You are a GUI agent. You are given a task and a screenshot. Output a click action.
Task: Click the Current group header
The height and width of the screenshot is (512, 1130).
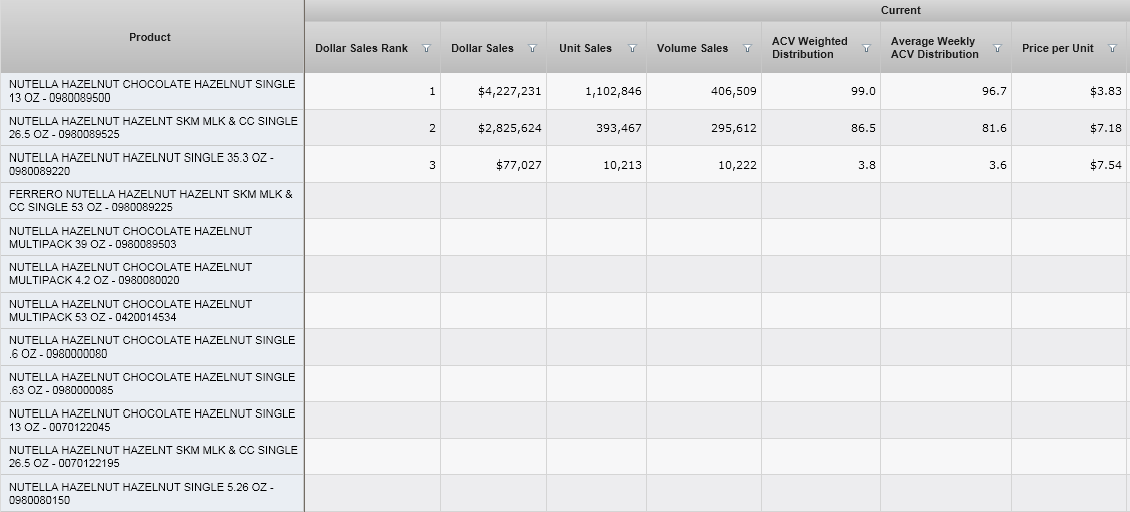(900, 10)
